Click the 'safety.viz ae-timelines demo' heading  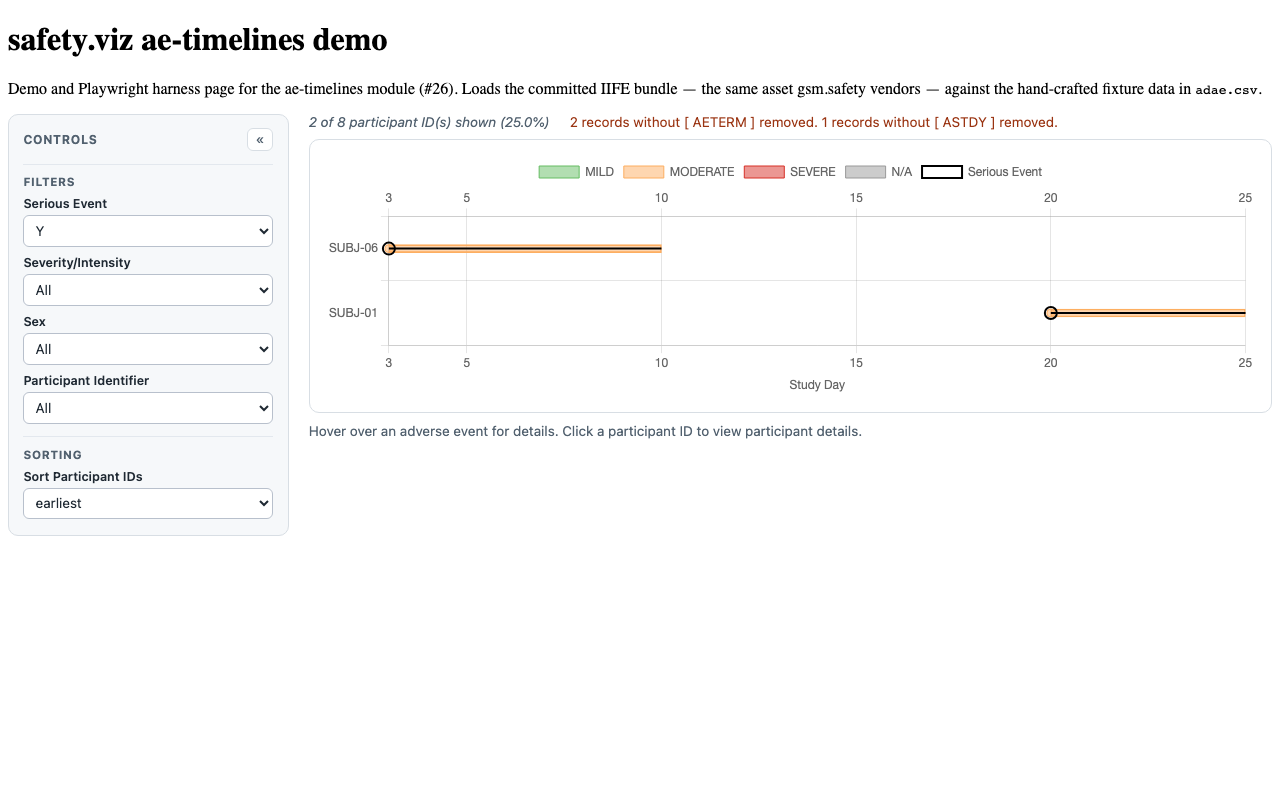[198, 40]
